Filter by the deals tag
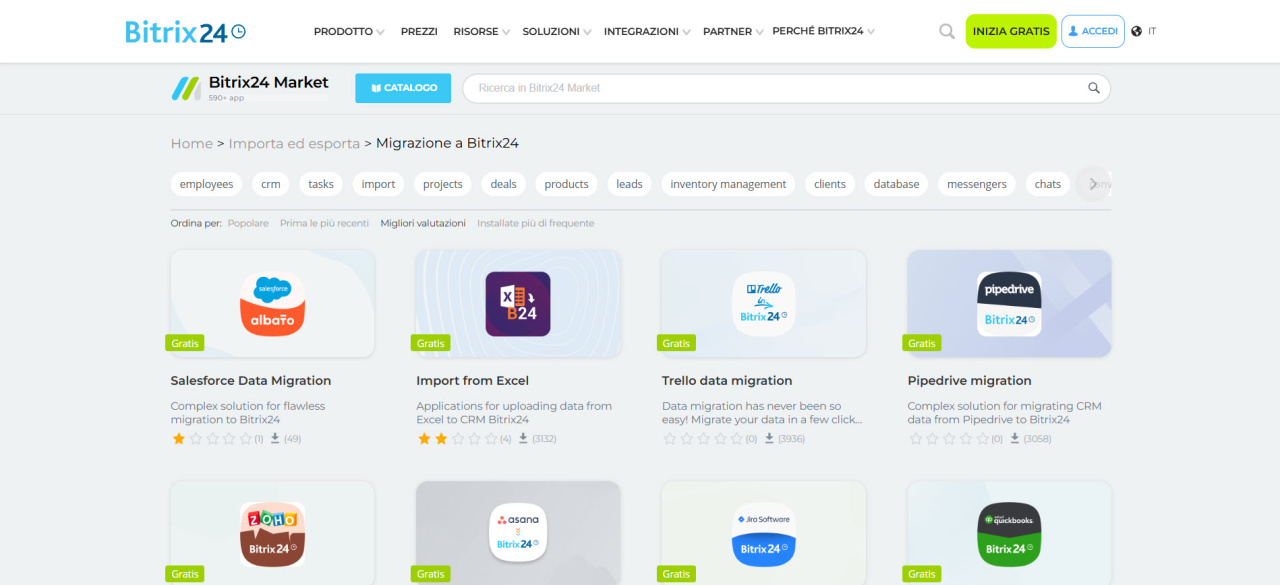Viewport: 1280px width, 585px height. tap(504, 184)
